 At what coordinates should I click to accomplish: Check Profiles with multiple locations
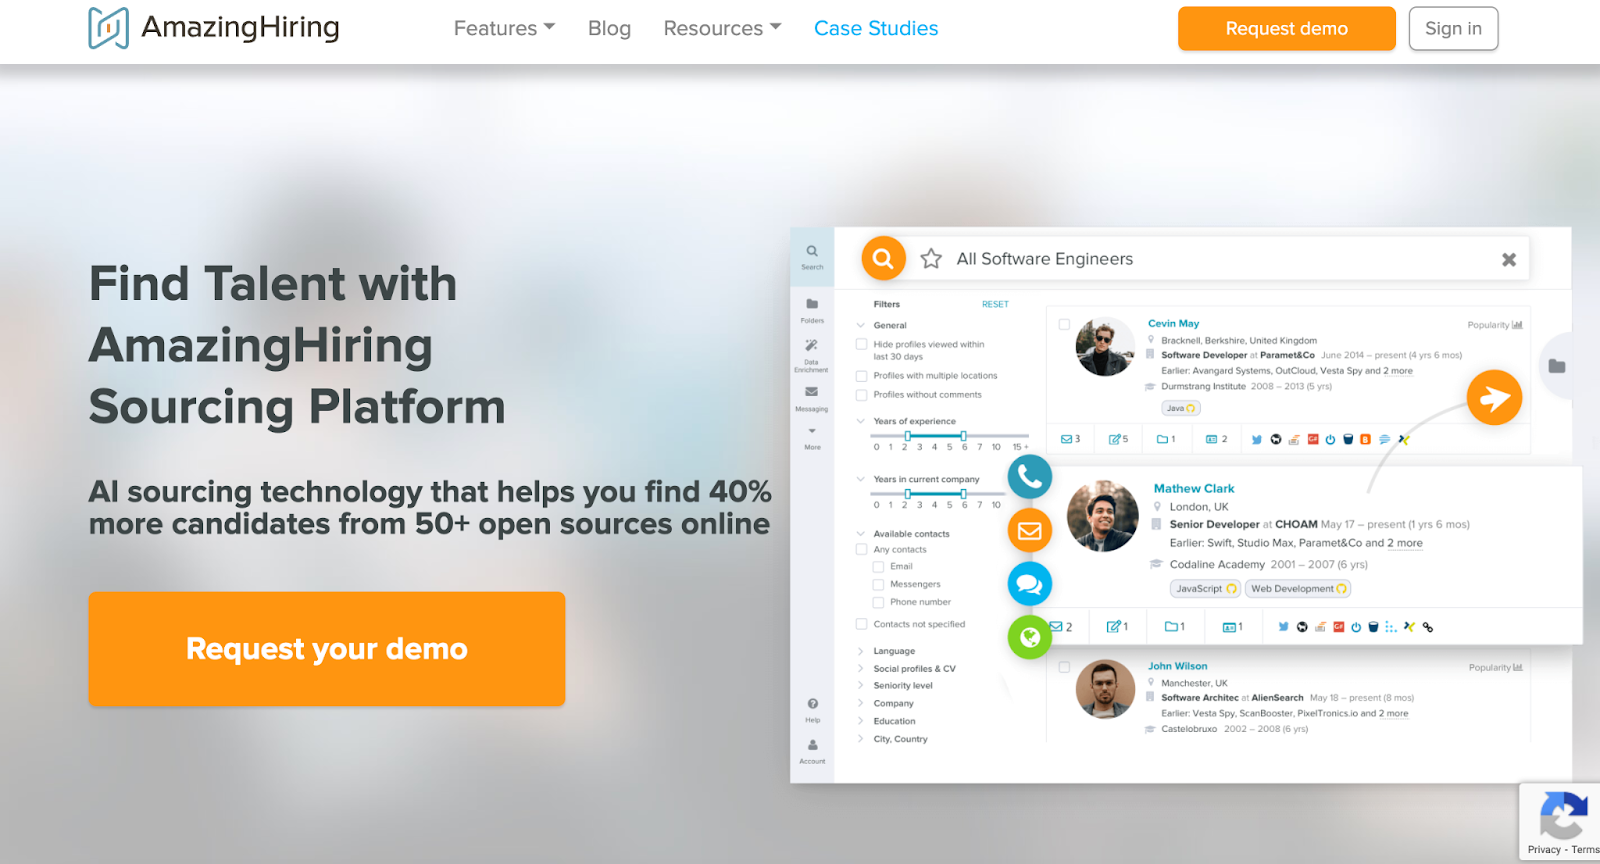pos(861,376)
